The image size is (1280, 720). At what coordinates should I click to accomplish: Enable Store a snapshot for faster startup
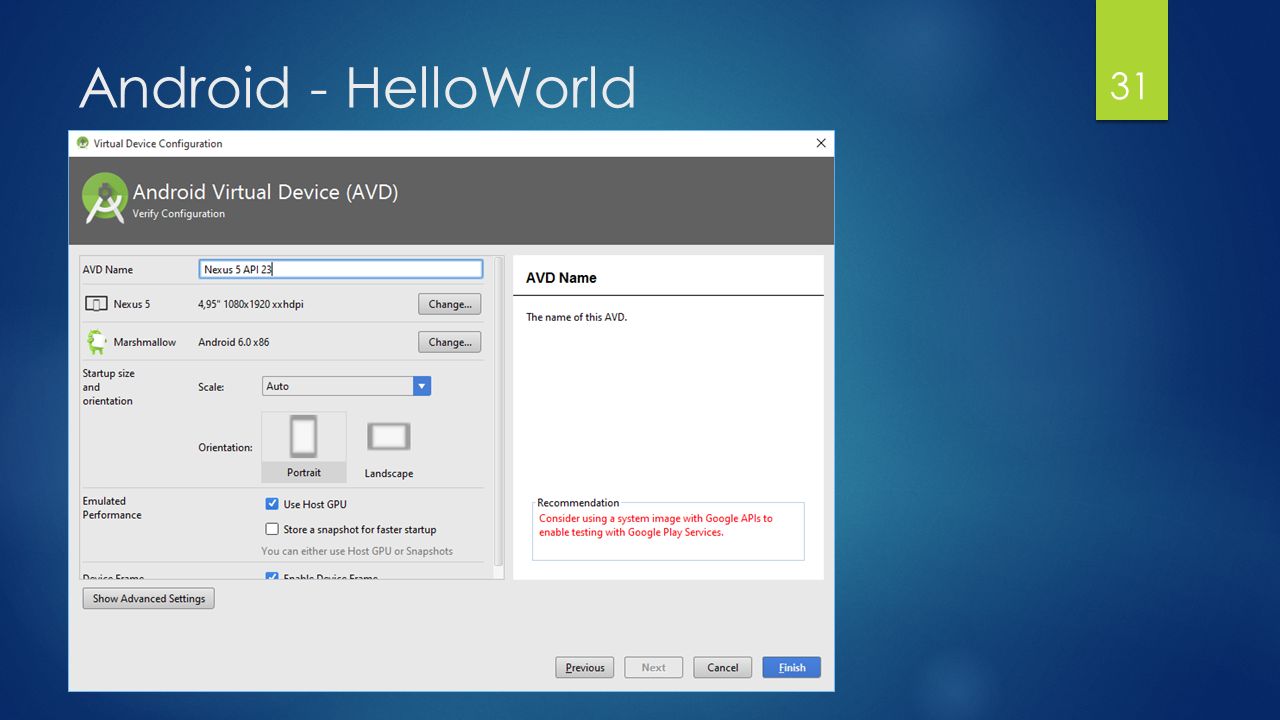272,529
